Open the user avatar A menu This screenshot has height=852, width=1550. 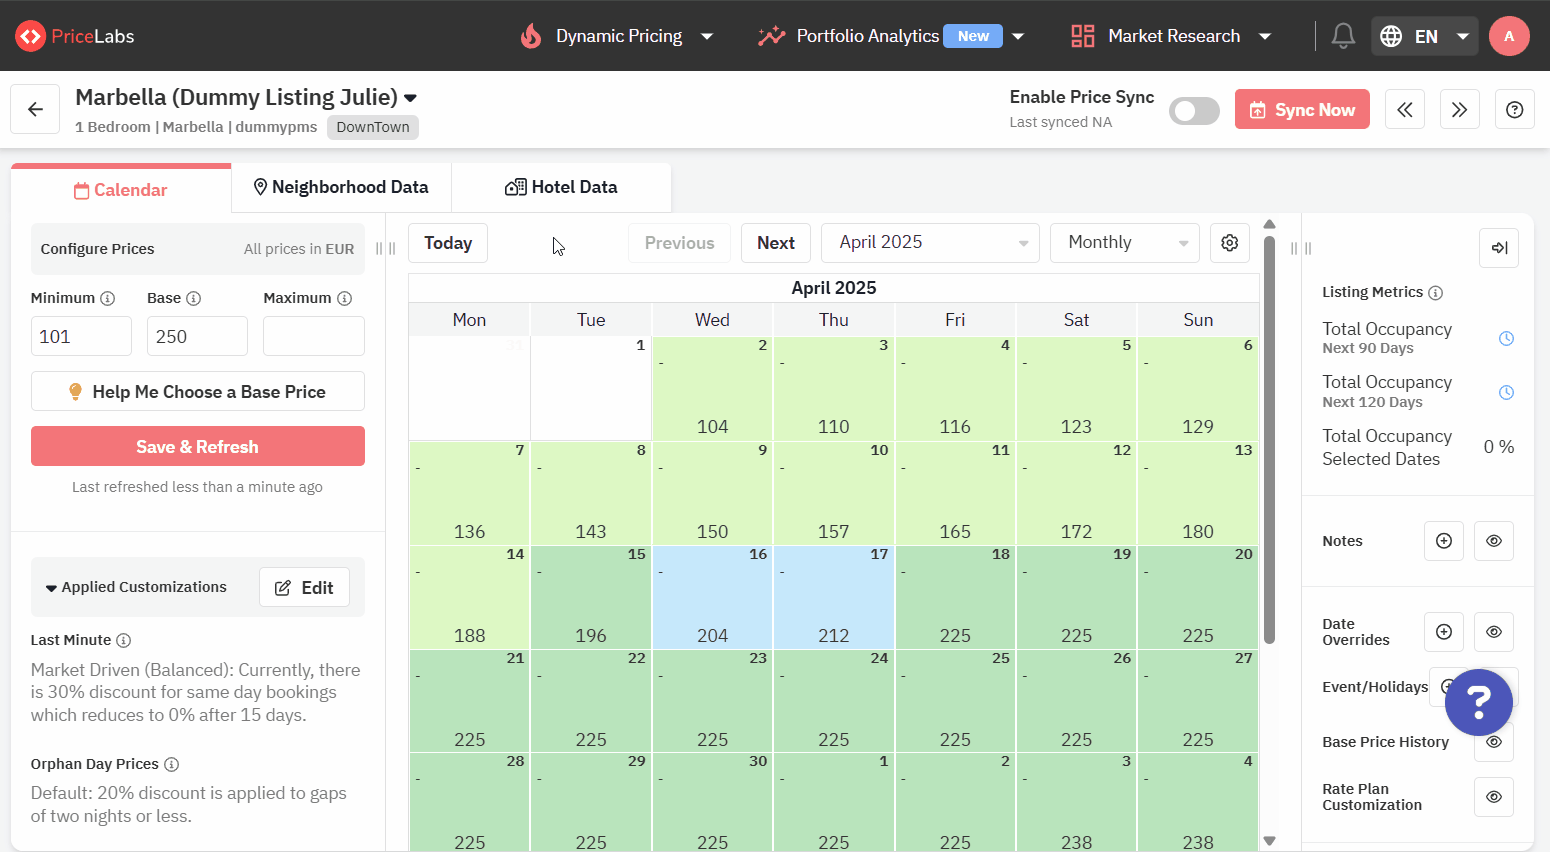pos(1509,36)
